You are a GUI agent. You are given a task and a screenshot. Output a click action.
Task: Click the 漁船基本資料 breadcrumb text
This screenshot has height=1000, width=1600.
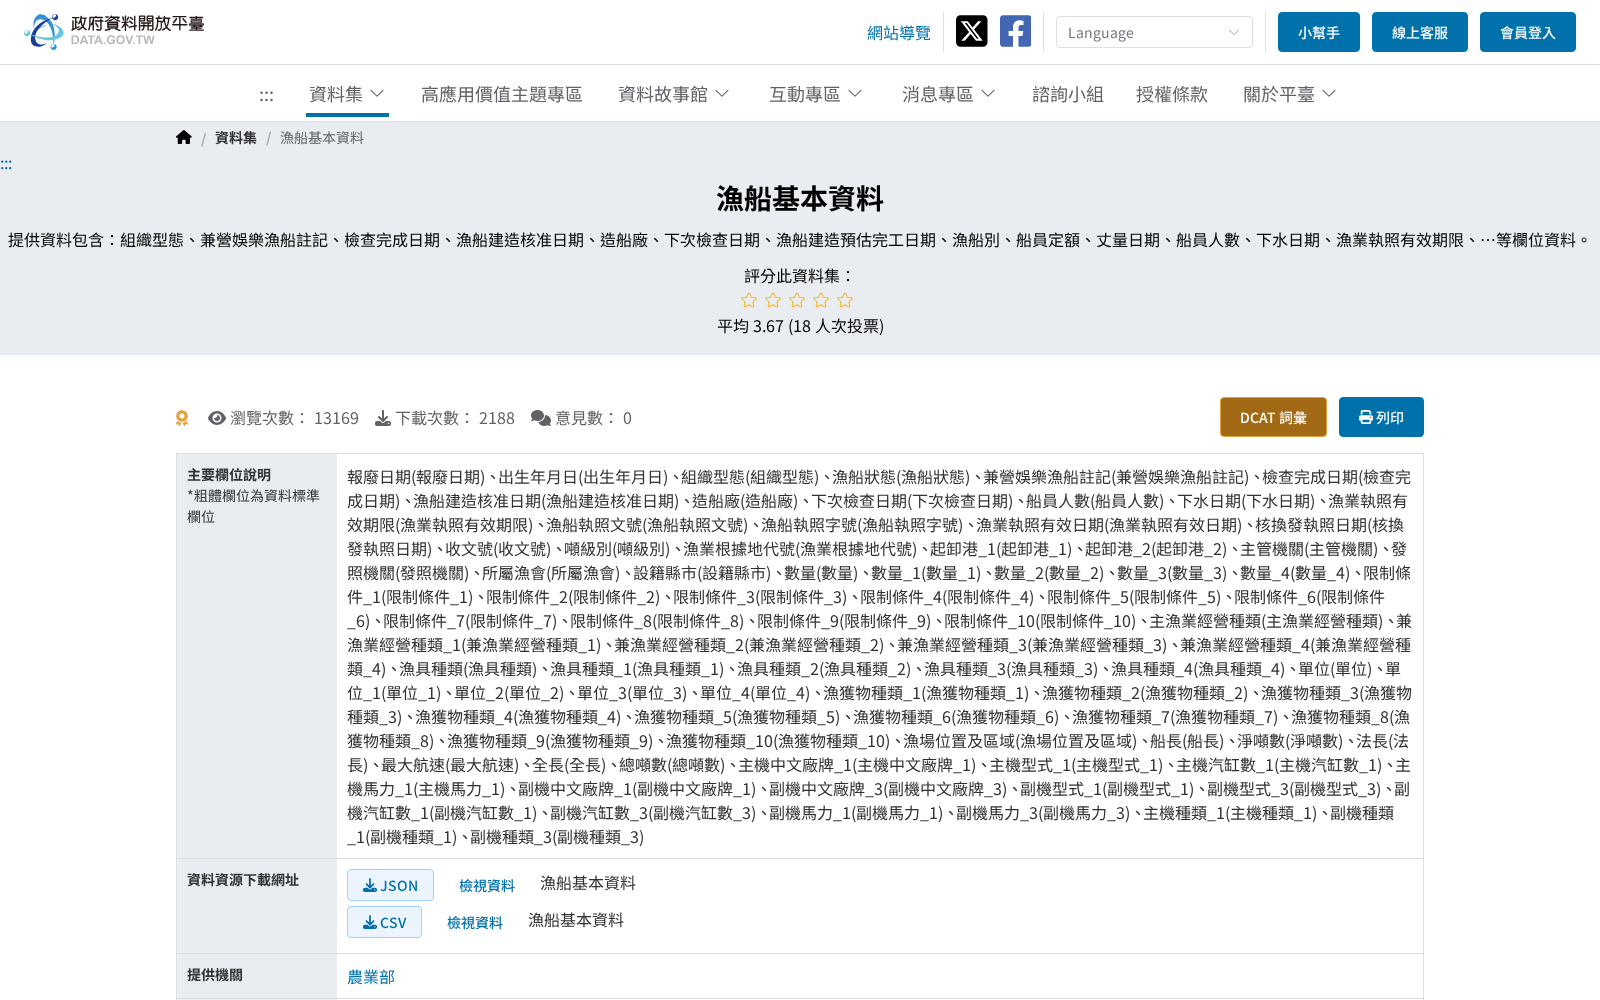[x=322, y=138]
